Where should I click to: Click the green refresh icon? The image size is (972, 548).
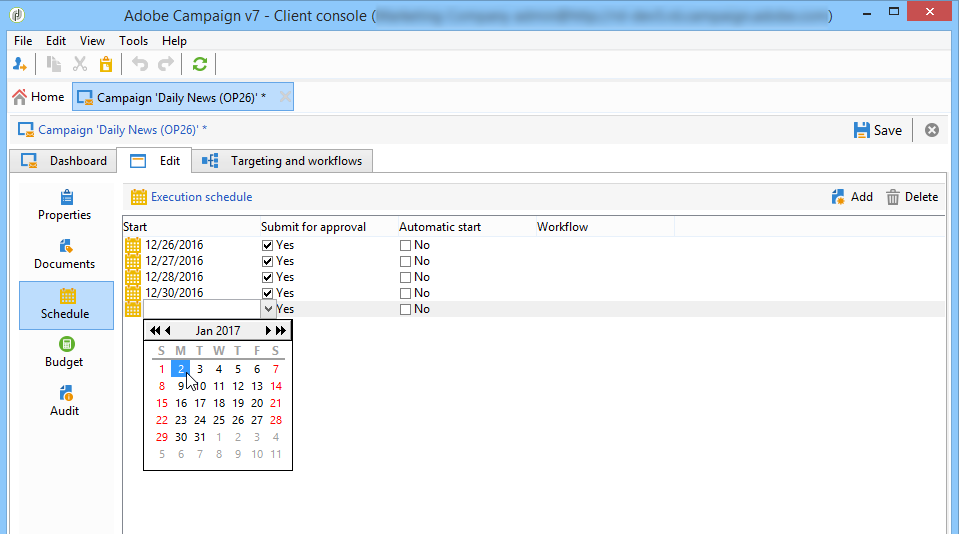[x=200, y=64]
